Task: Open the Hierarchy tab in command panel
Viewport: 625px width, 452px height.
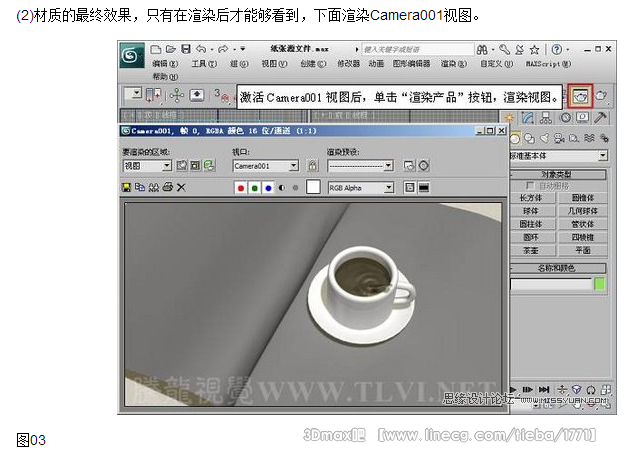Action: coord(546,117)
